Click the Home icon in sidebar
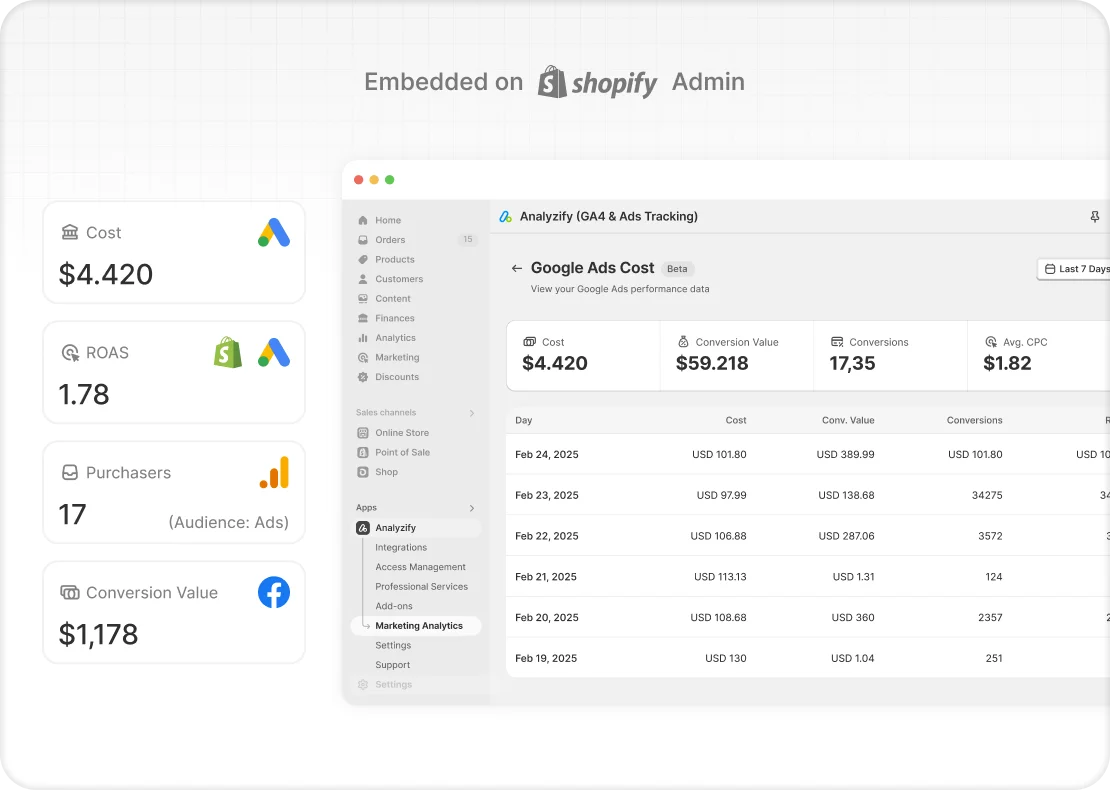The width and height of the screenshot is (1110, 790). [362, 220]
